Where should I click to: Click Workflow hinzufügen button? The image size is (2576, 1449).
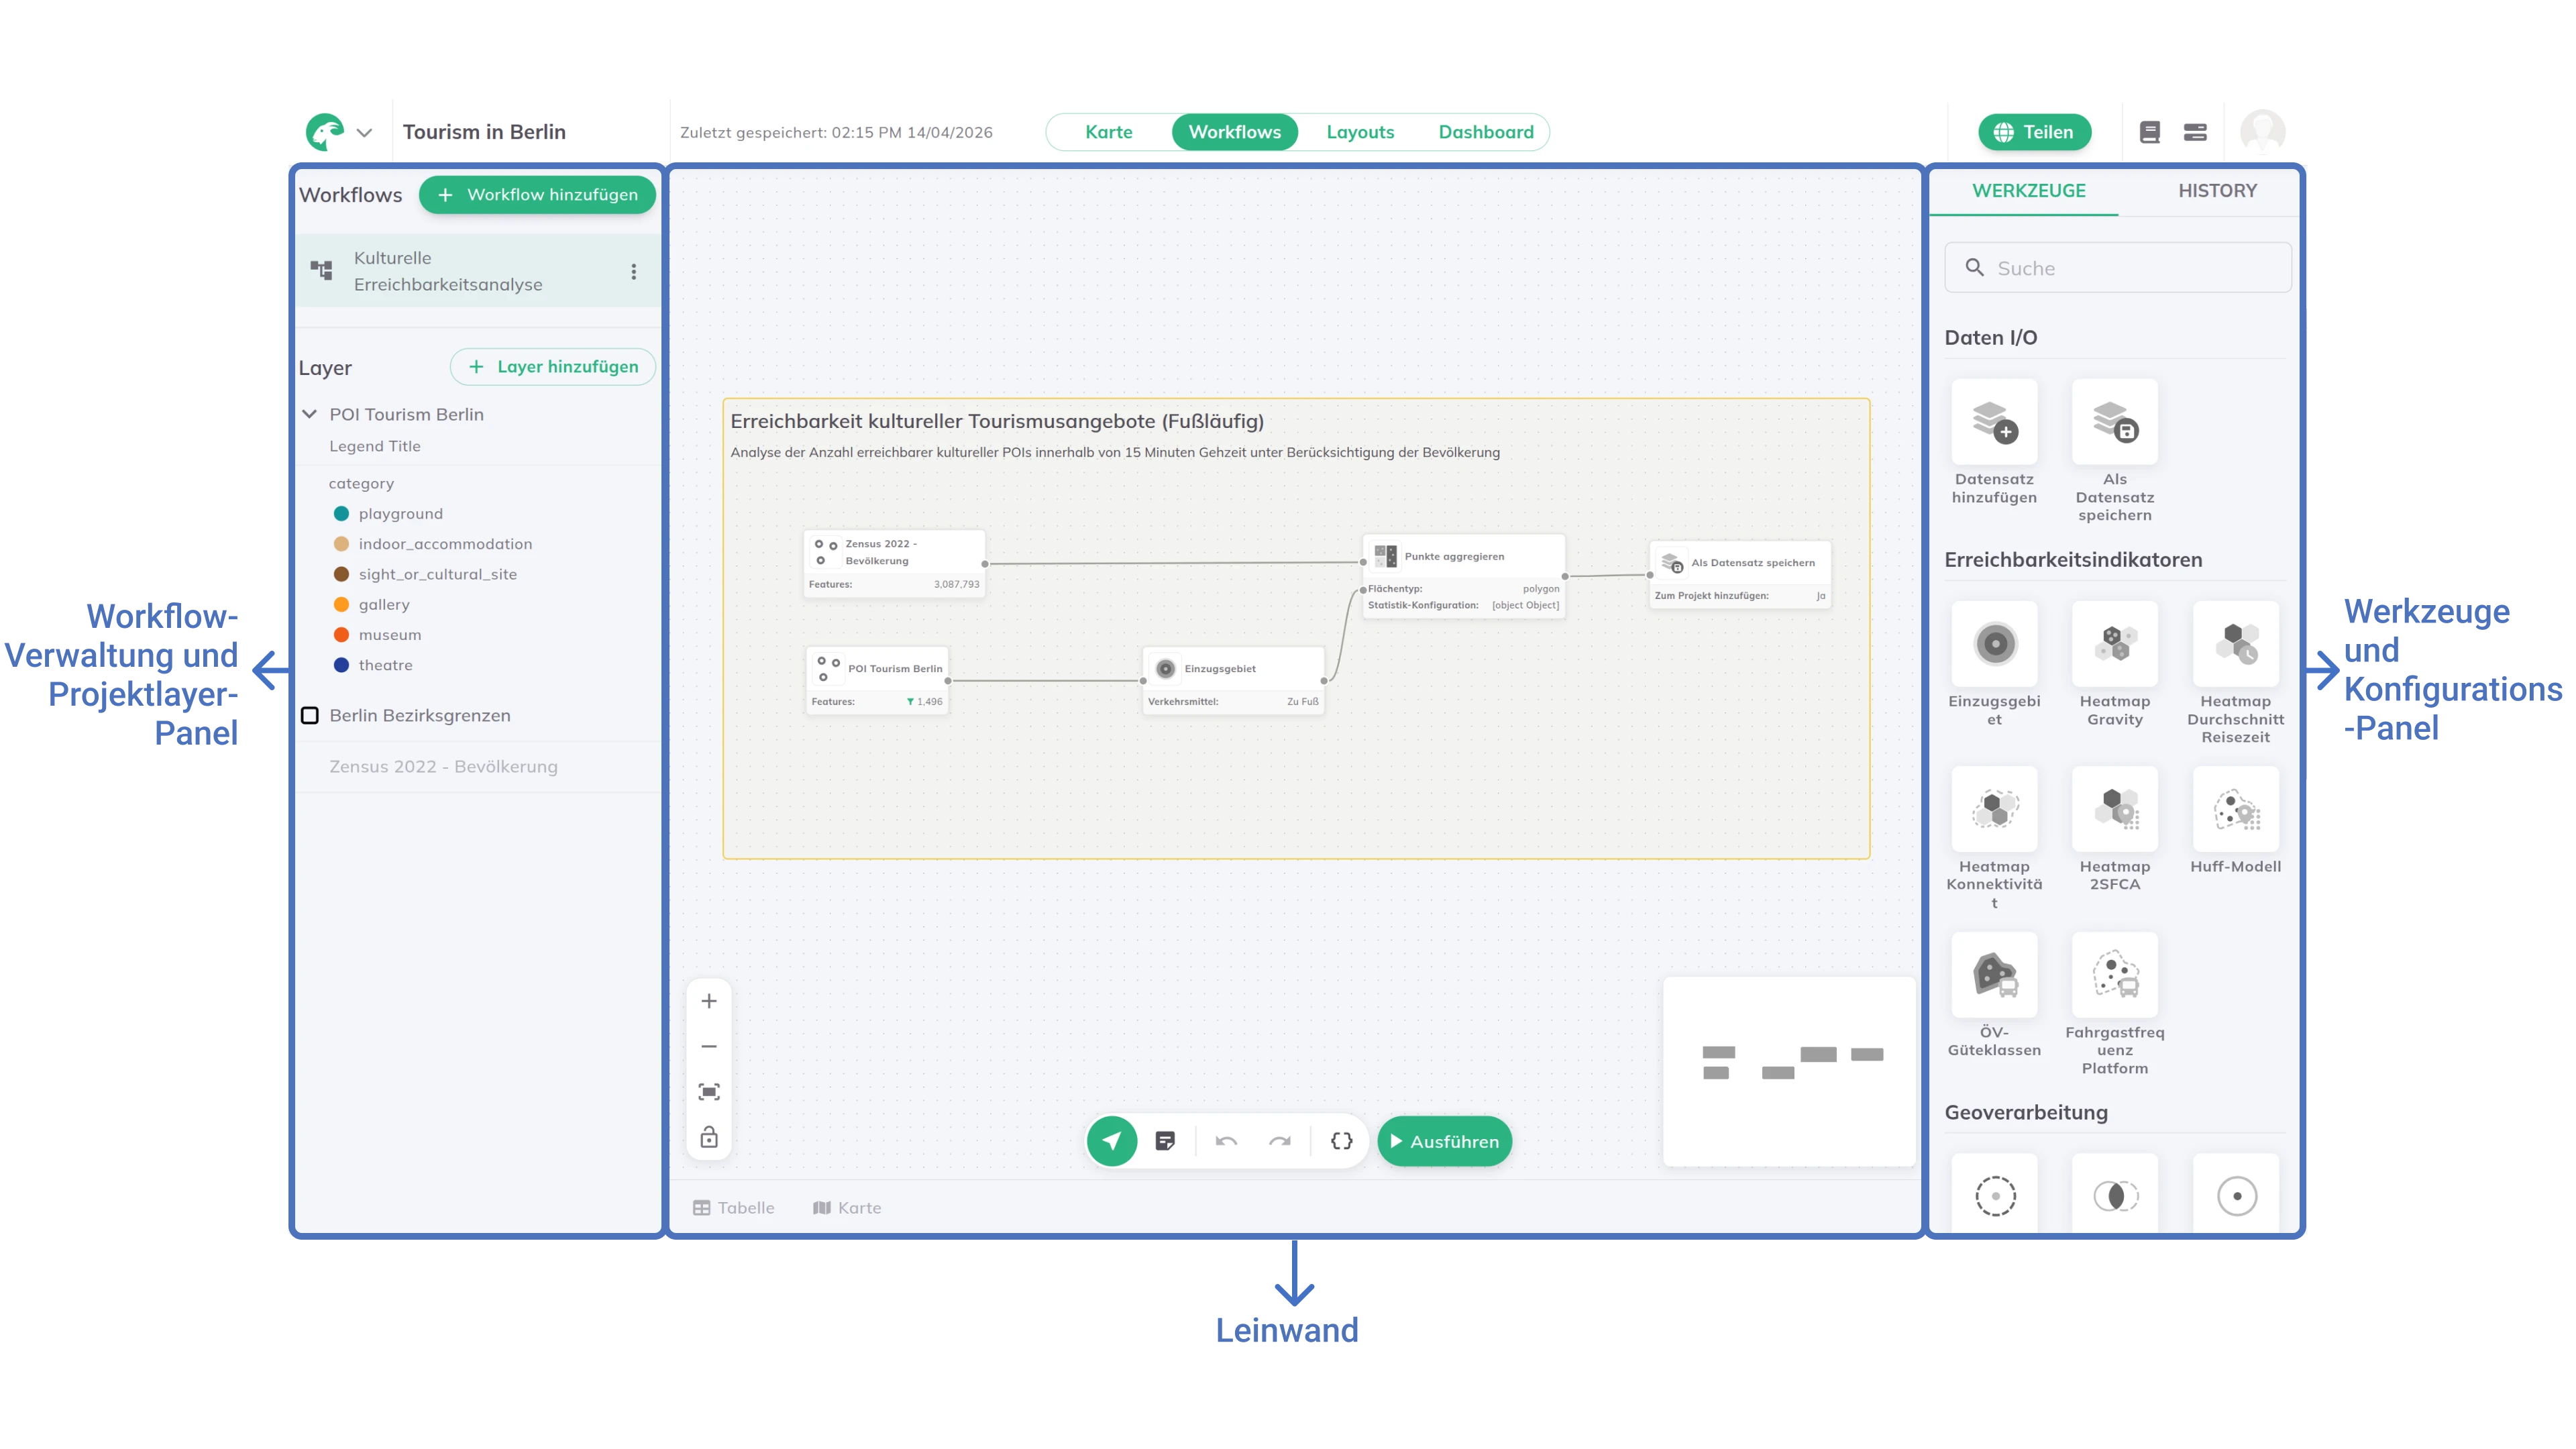click(x=537, y=194)
